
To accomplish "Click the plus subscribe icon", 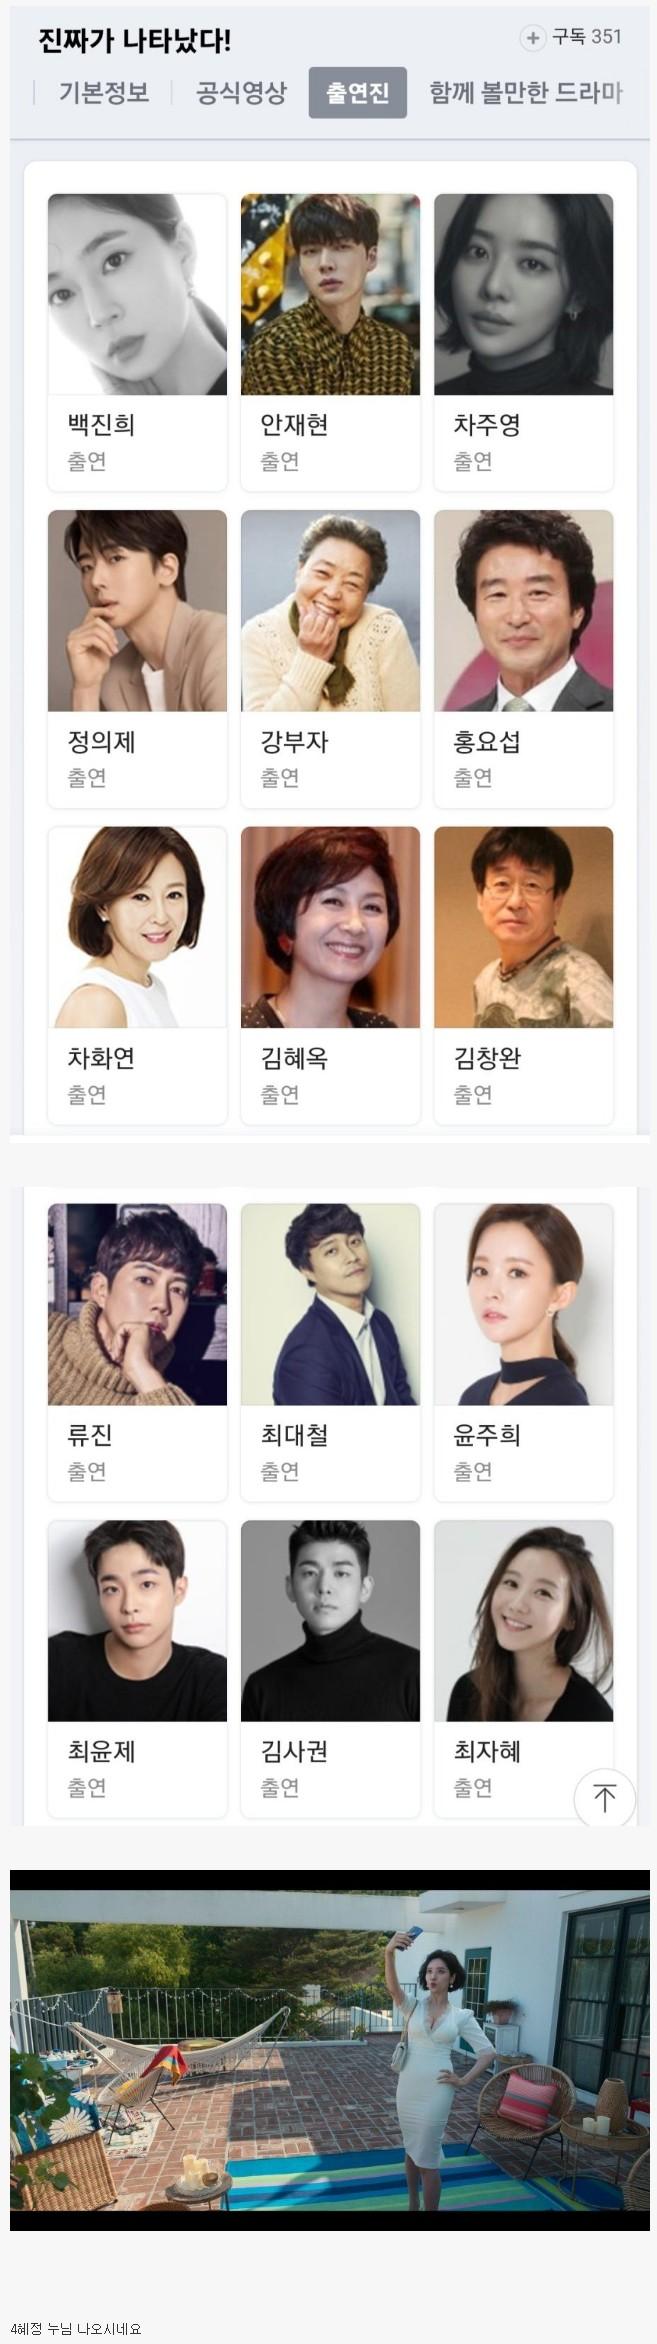I will [532, 38].
